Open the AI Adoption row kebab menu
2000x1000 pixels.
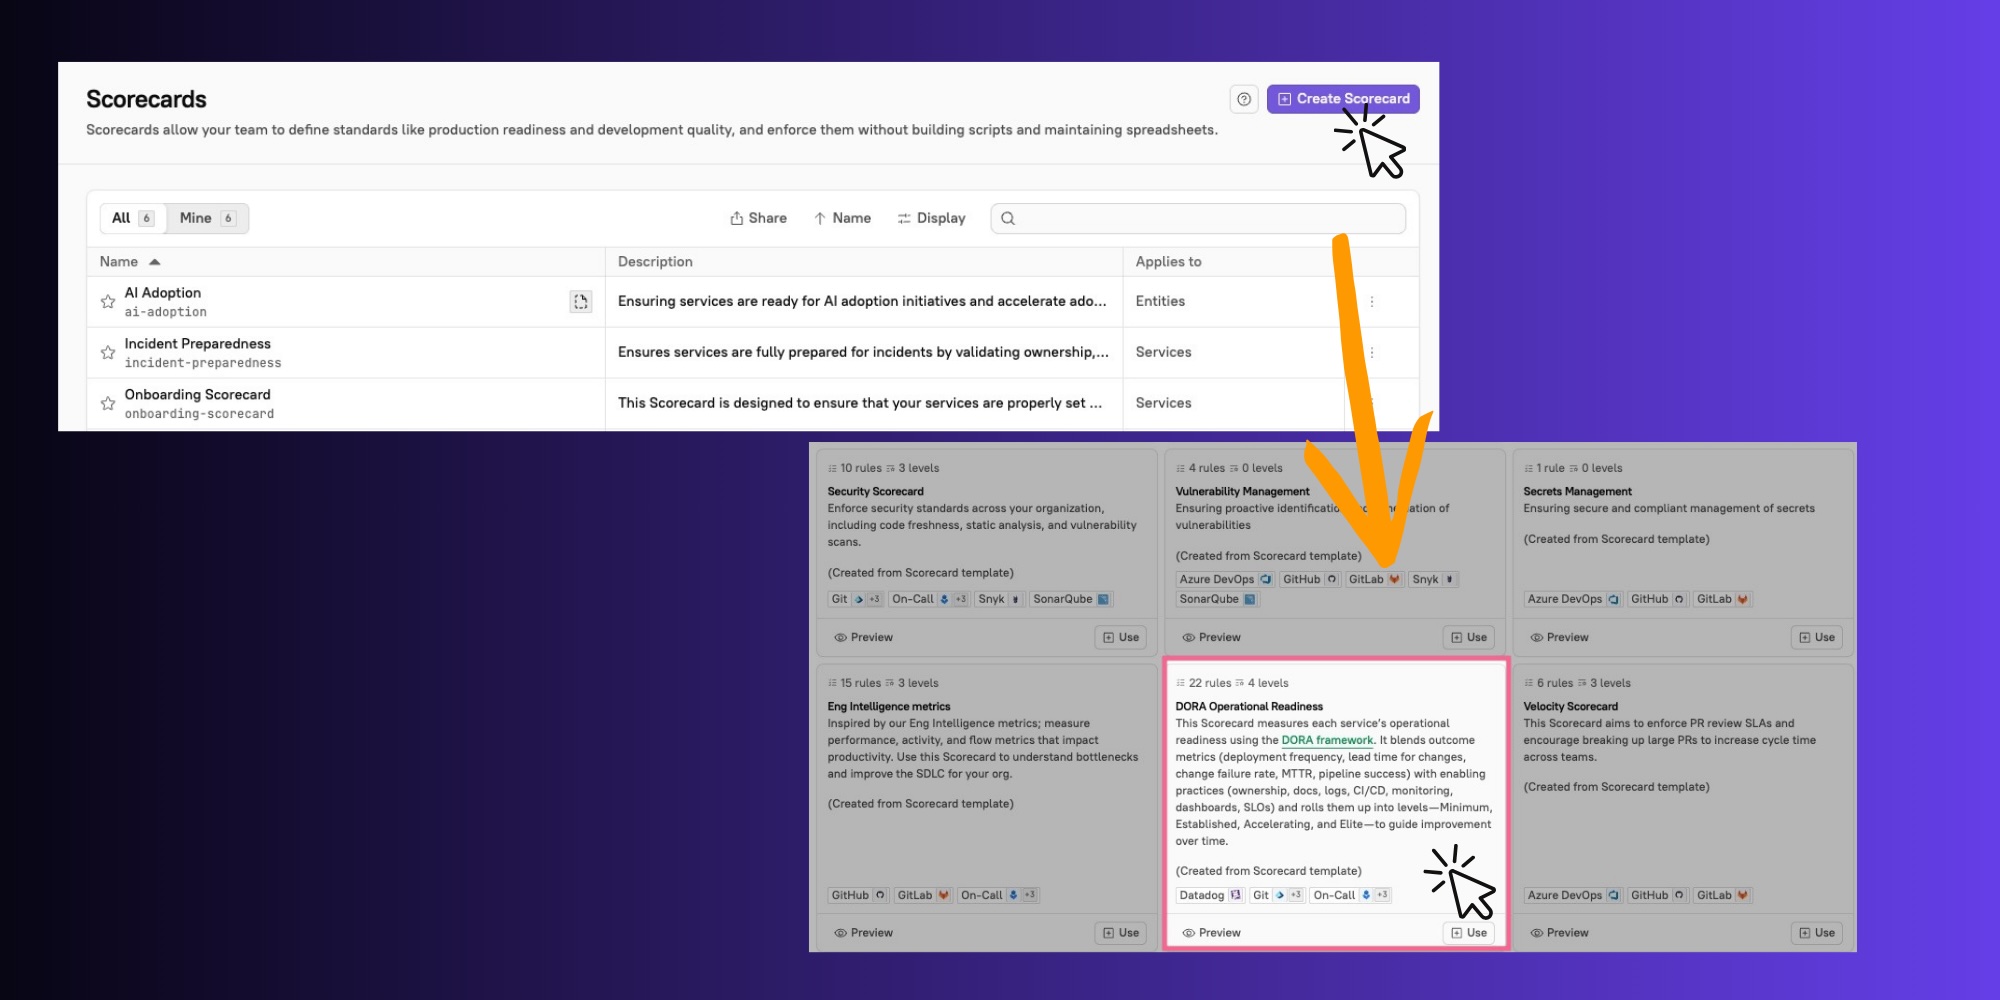tap(1372, 302)
